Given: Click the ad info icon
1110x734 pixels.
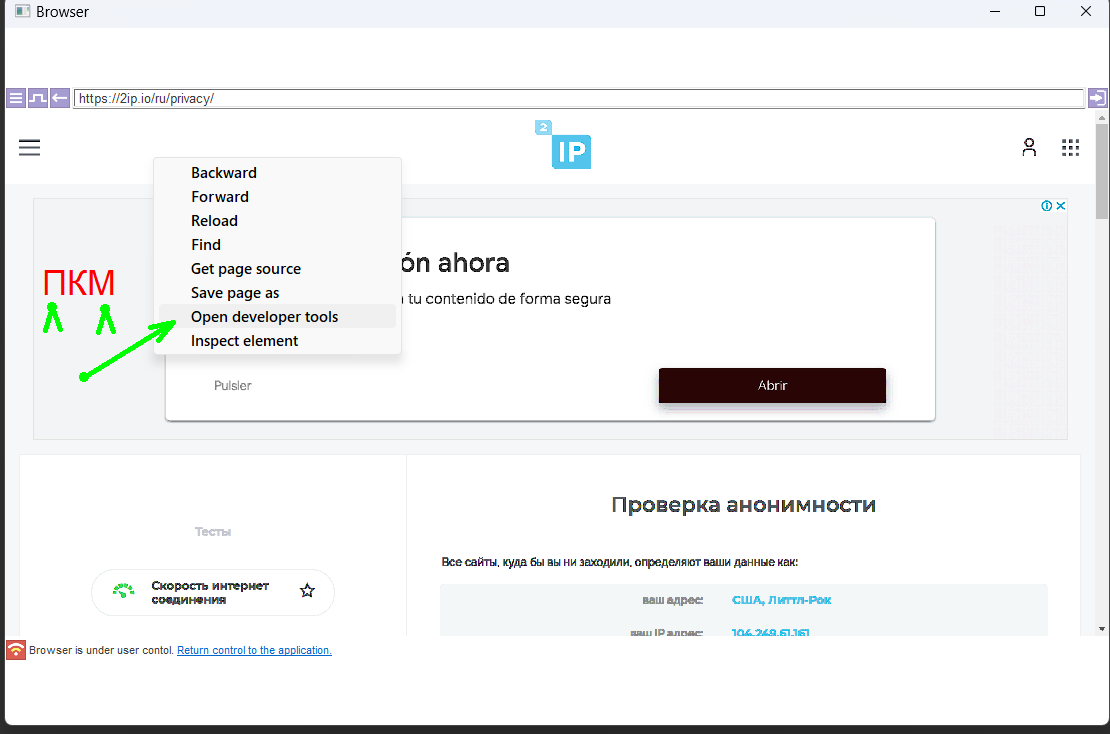Looking at the screenshot, I should (x=1046, y=206).
